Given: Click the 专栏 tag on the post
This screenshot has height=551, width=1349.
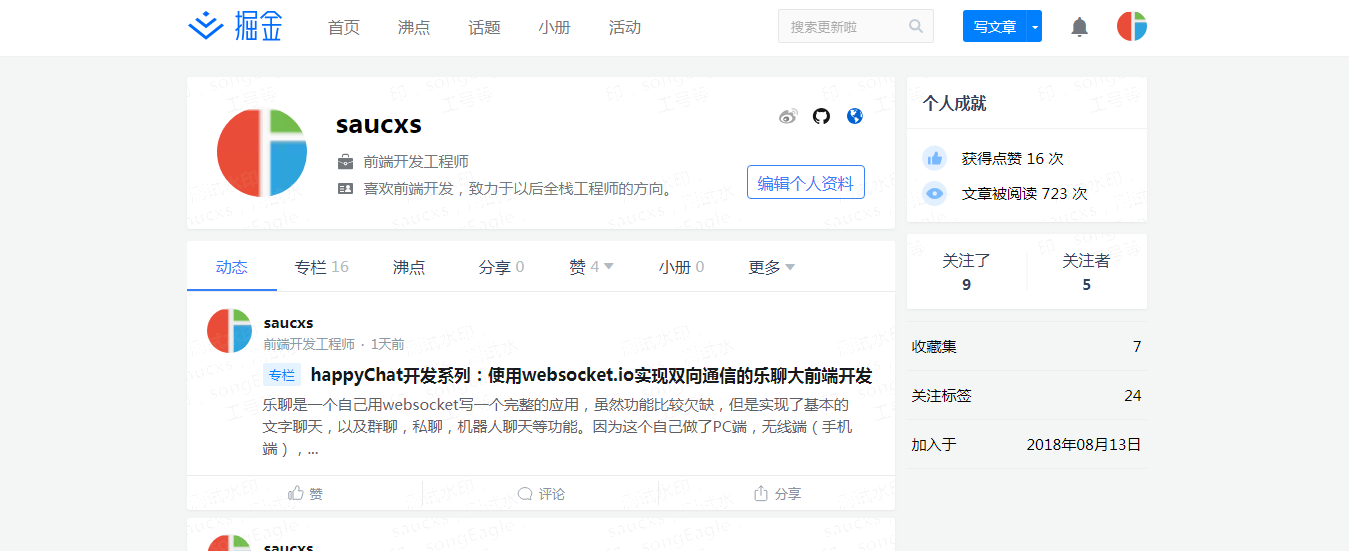Looking at the screenshot, I should tap(282, 375).
